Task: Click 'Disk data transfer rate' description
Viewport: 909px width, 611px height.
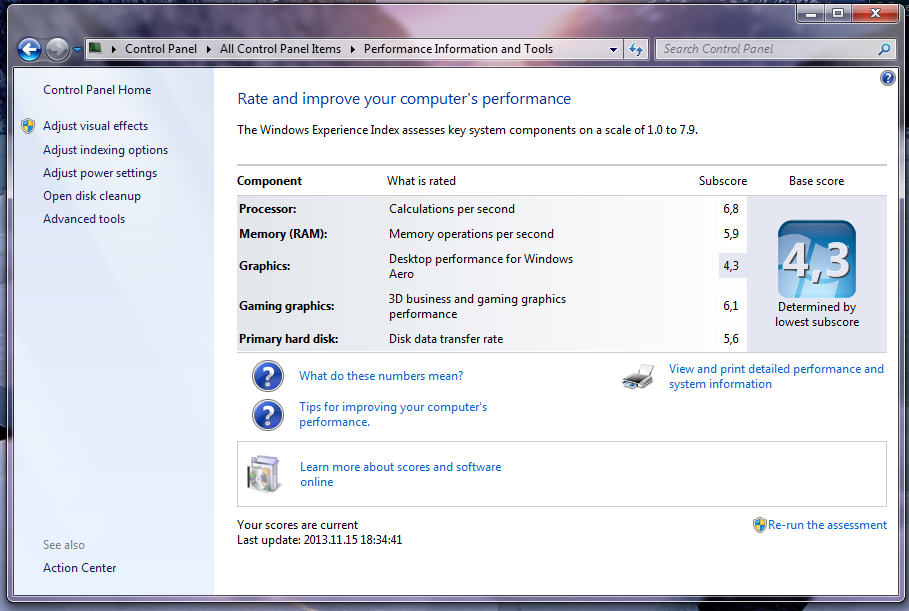Action: [x=446, y=339]
